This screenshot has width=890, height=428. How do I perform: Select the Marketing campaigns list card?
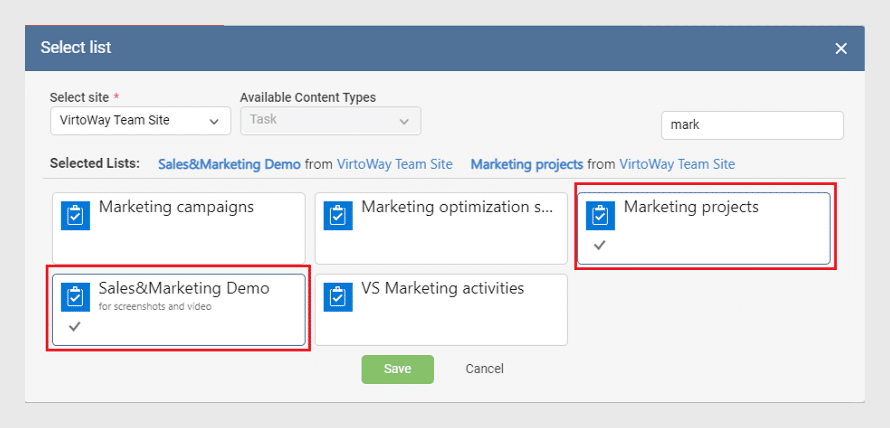pyautogui.click(x=179, y=228)
